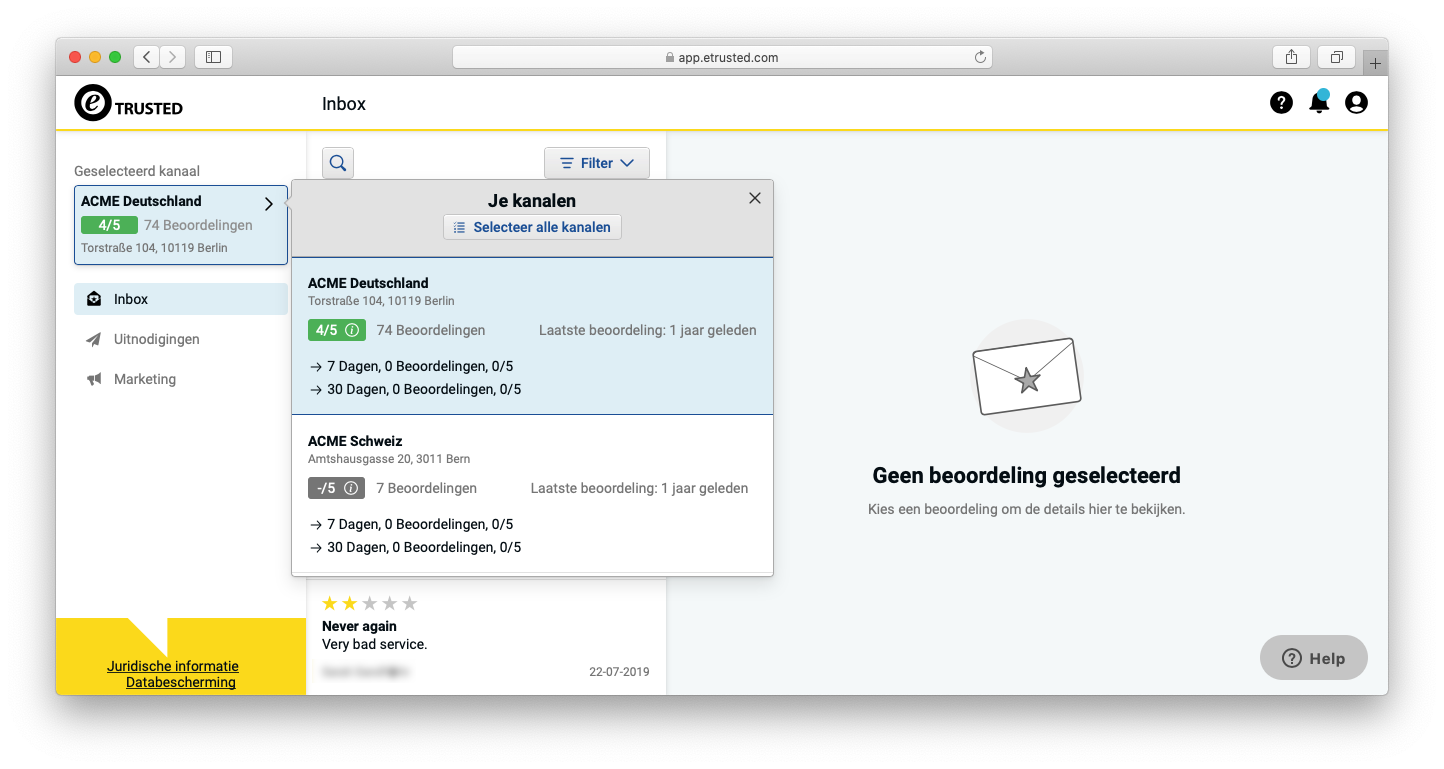Open the user account icon

tap(1356, 102)
